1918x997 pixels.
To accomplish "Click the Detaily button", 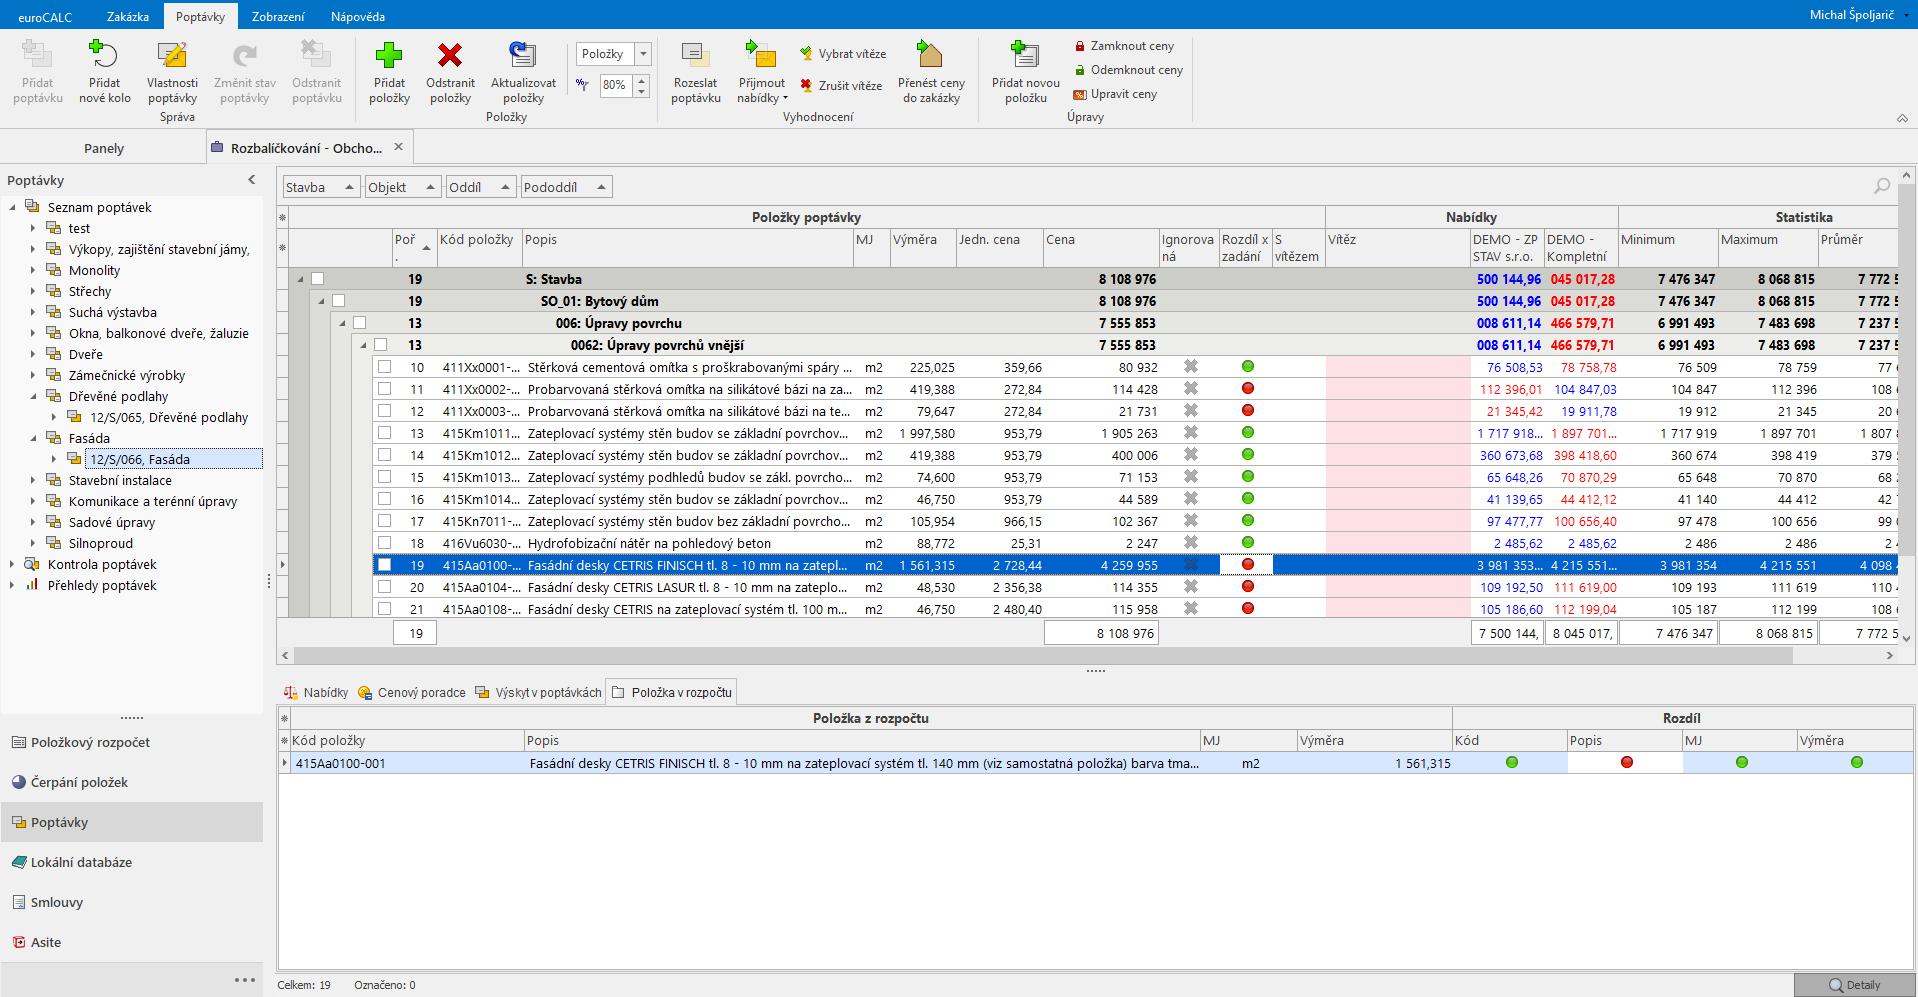I will [x=1854, y=985].
